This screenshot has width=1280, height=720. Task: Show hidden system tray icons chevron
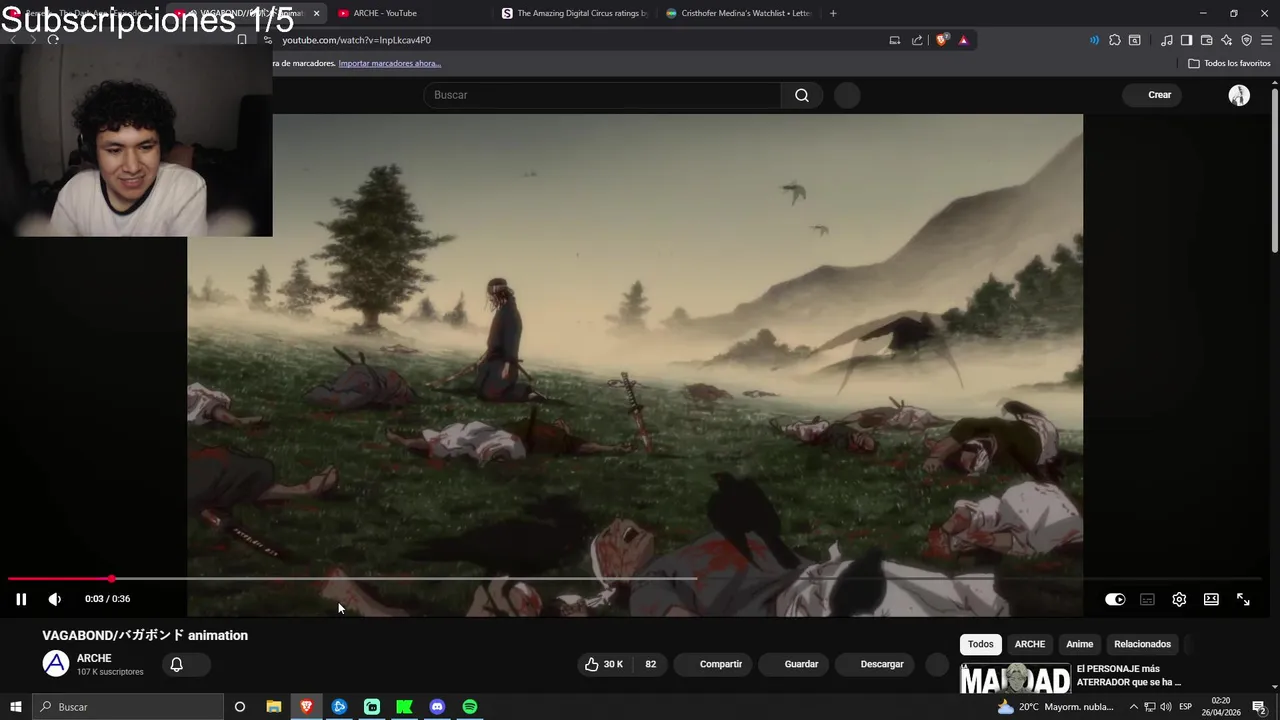pos(1133,707)
